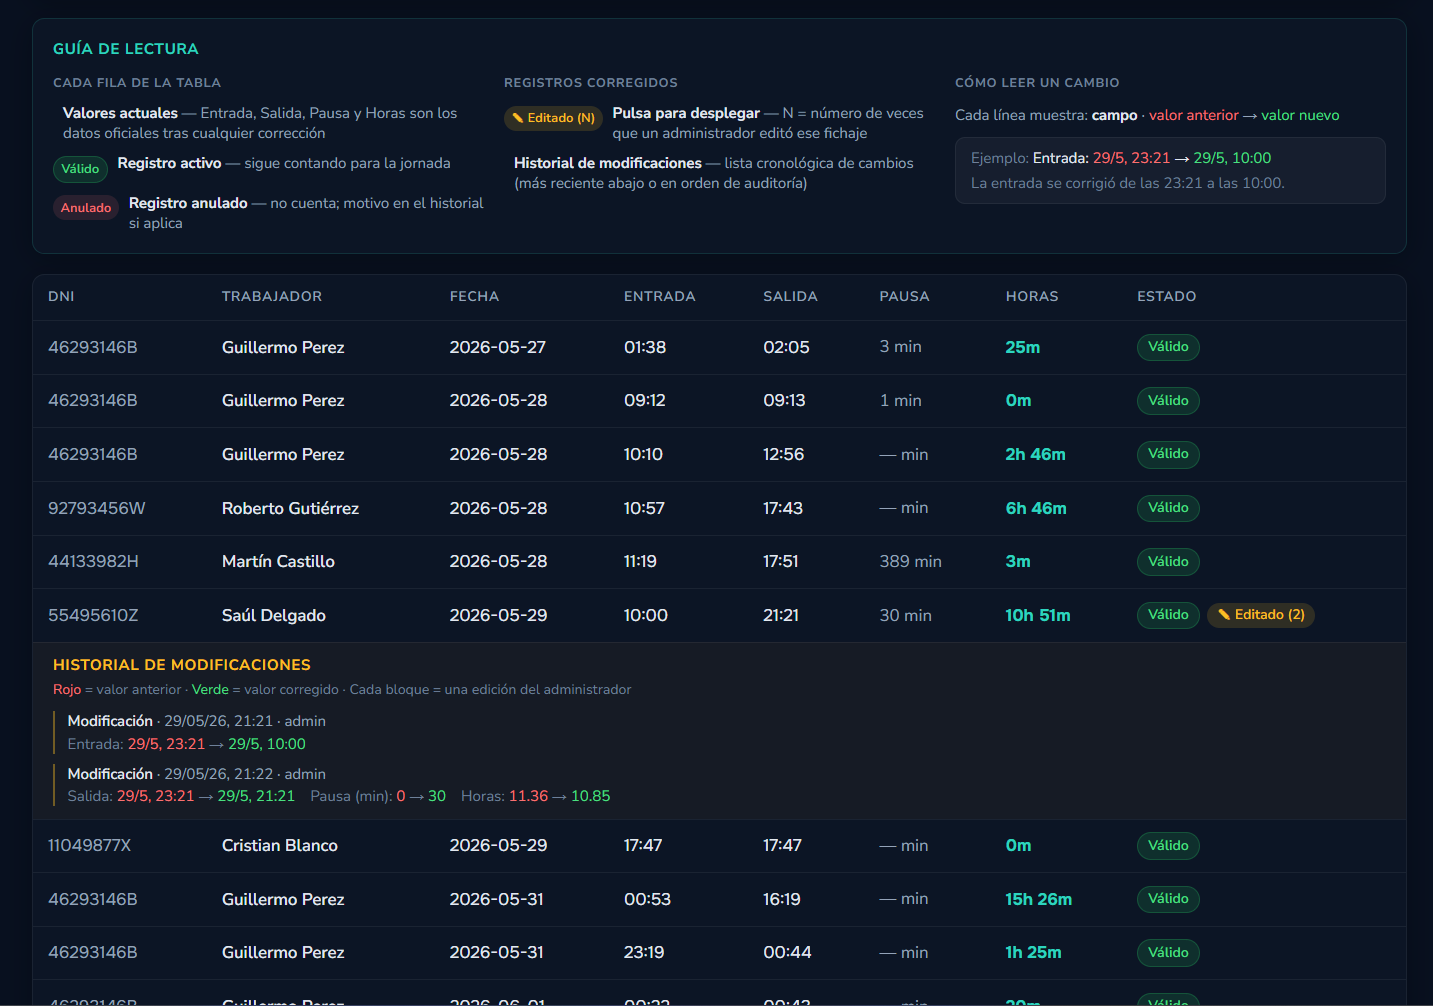This screenshot has height=1006, width=1433.
Task: Click exit time 17:43
Action: (783, 508)
